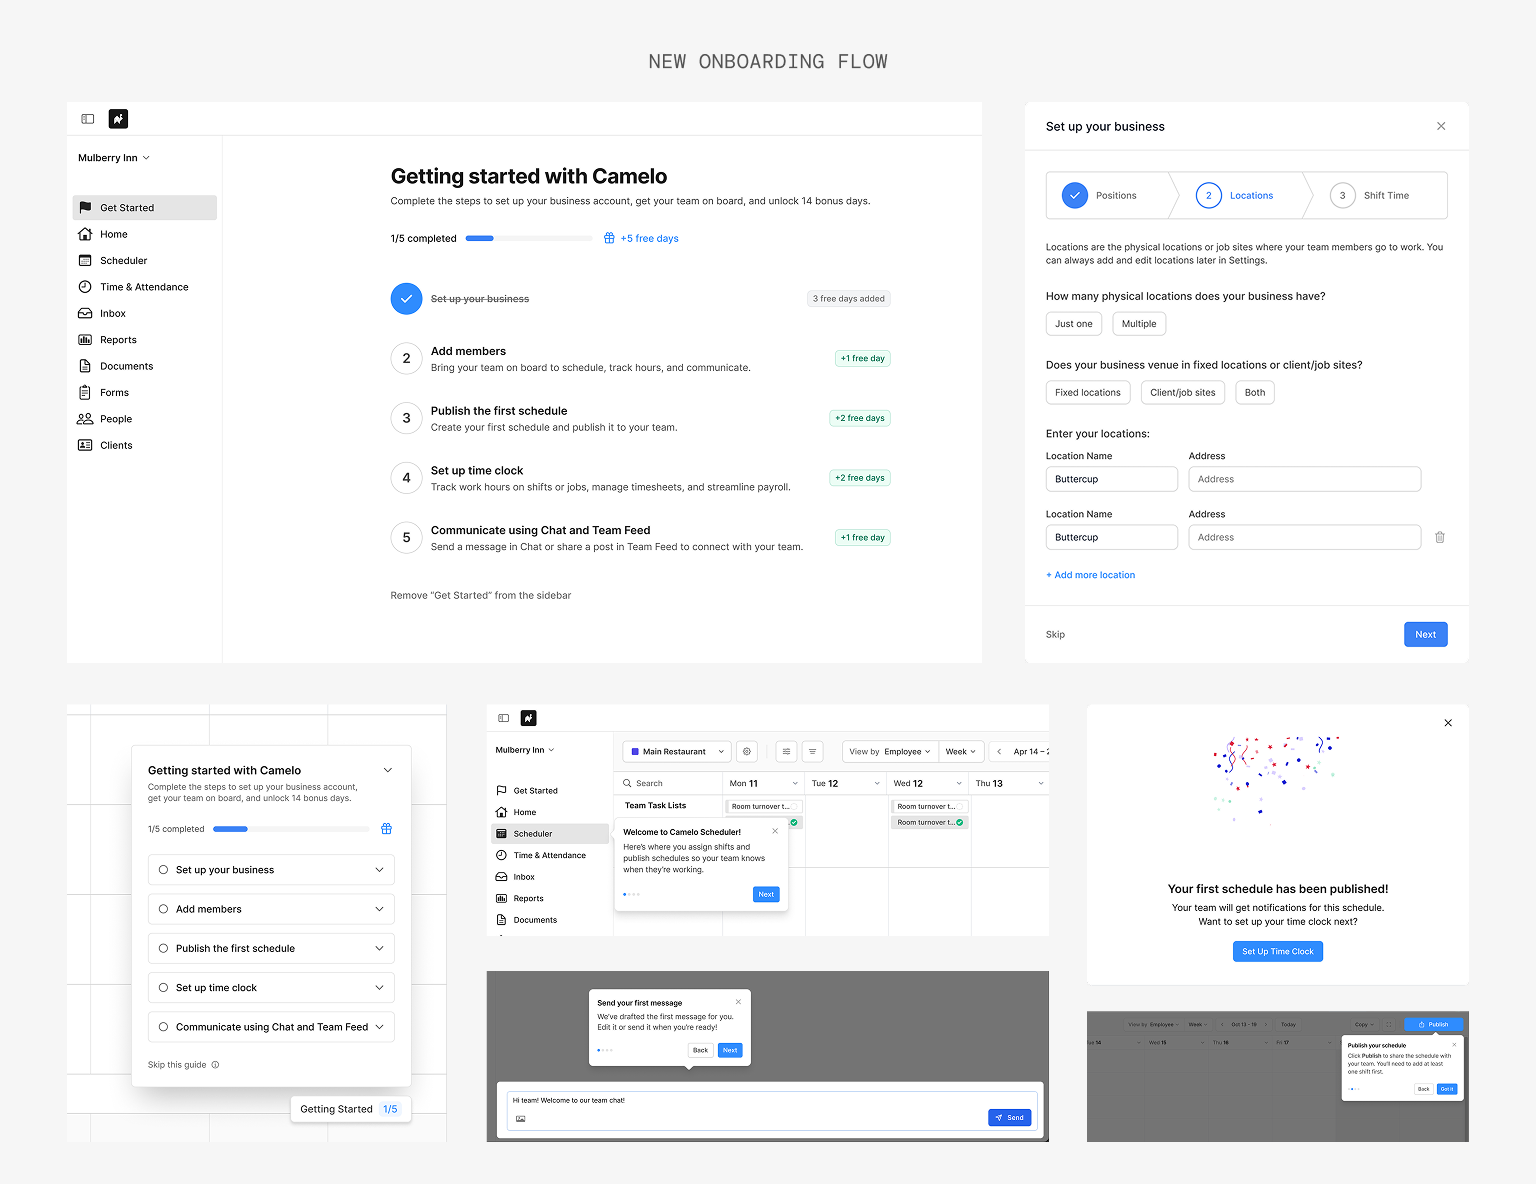The height and width of the screenshot is (1184, 1536).
Task: Toggle the sidebar icon in the top Getting Started screen
Action: (x=88, y=119)
